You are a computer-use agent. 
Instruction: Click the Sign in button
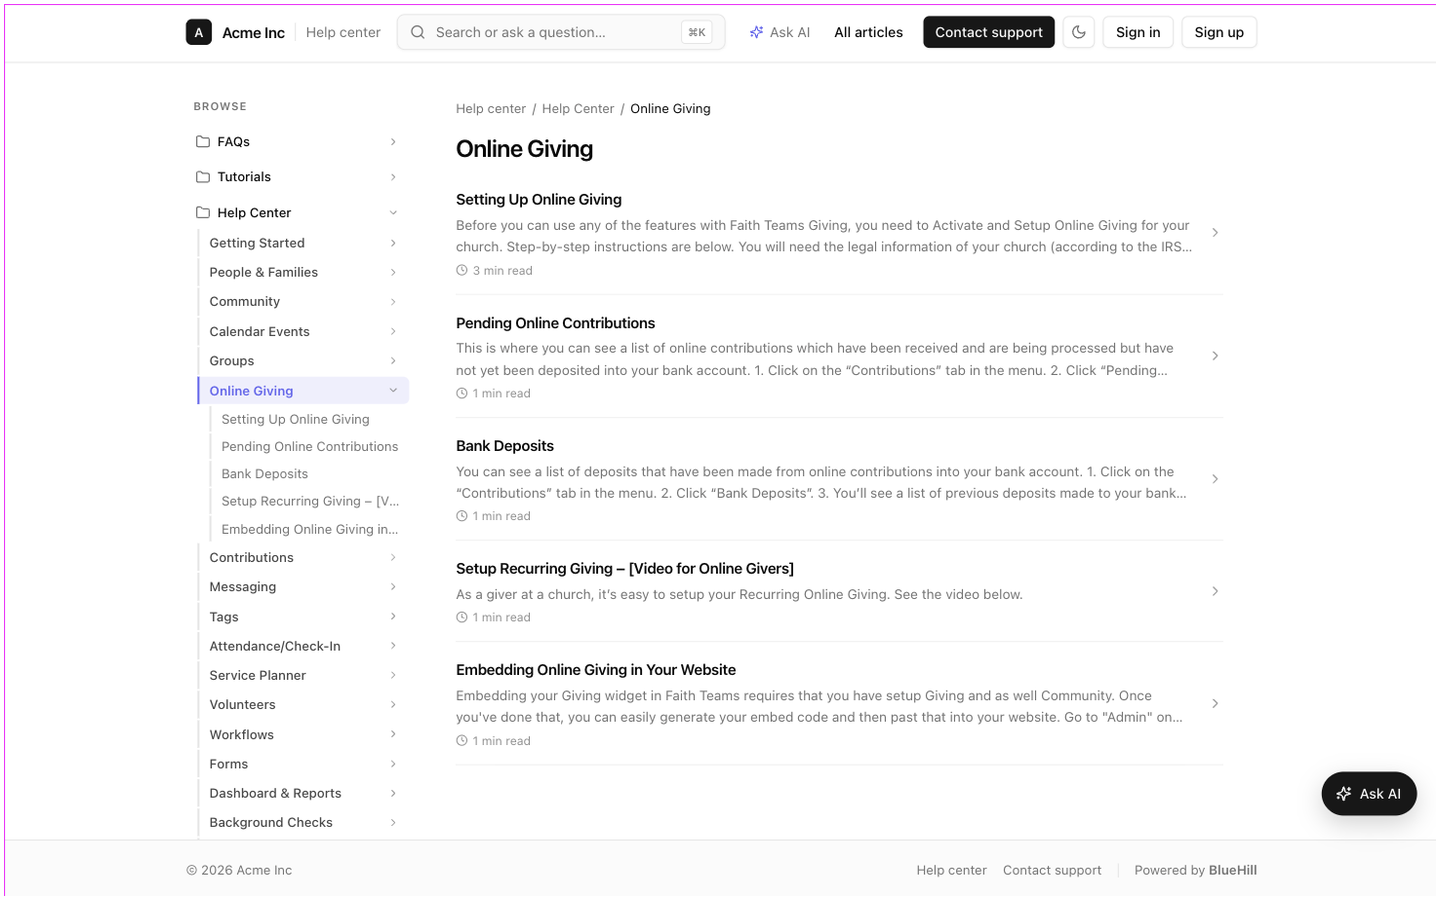coord(1138,32)
